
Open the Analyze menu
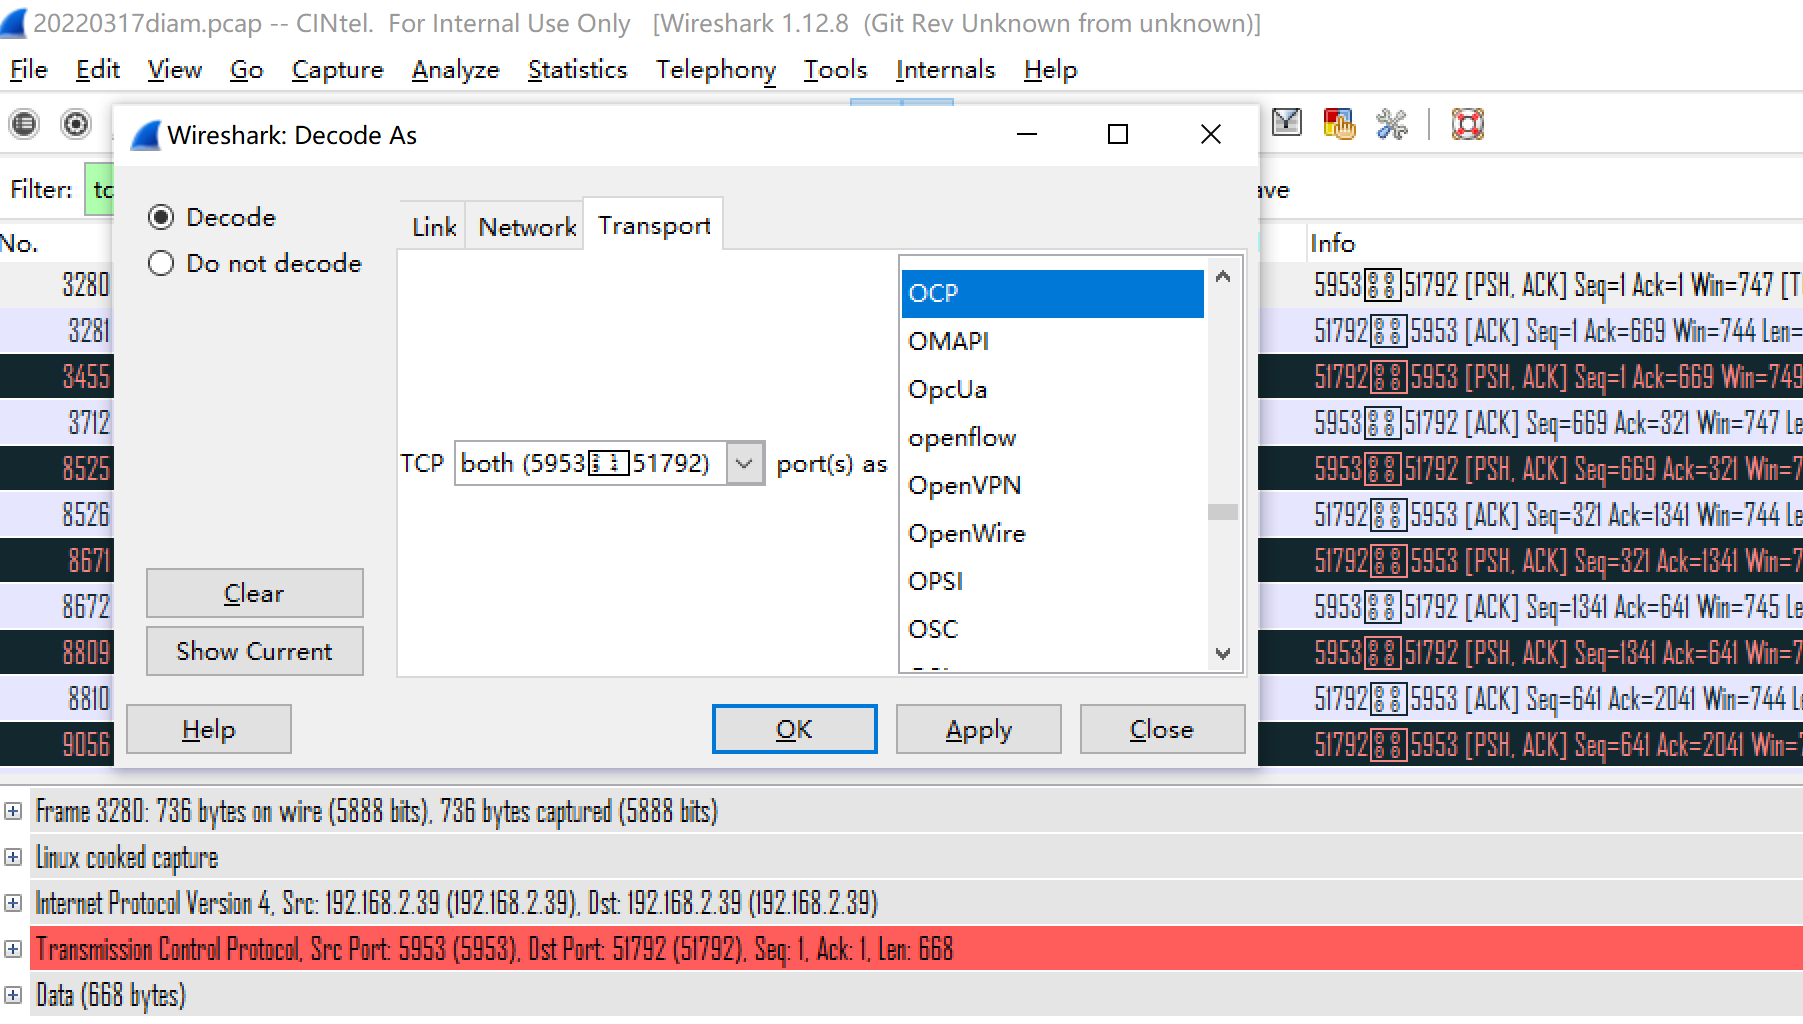tap(456, 70)
